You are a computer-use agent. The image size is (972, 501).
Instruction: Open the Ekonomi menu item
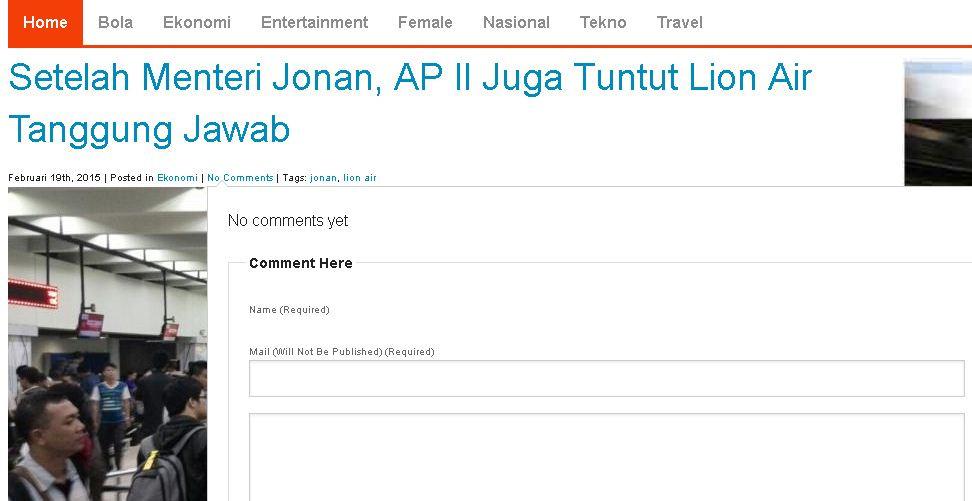tap(197, 22)
